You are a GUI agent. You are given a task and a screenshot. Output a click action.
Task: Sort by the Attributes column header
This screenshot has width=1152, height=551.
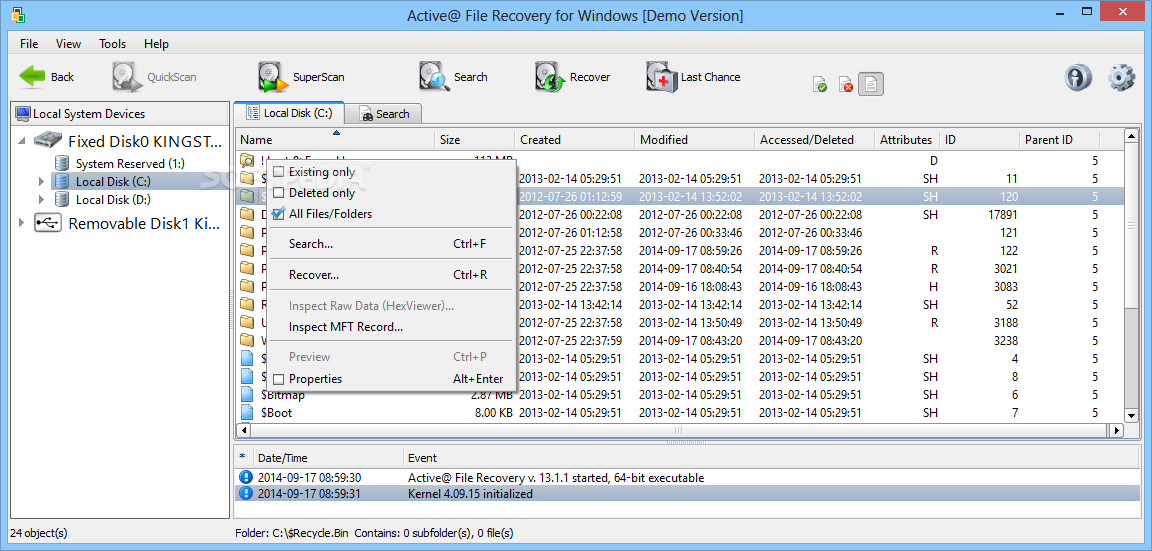[906, 140]
